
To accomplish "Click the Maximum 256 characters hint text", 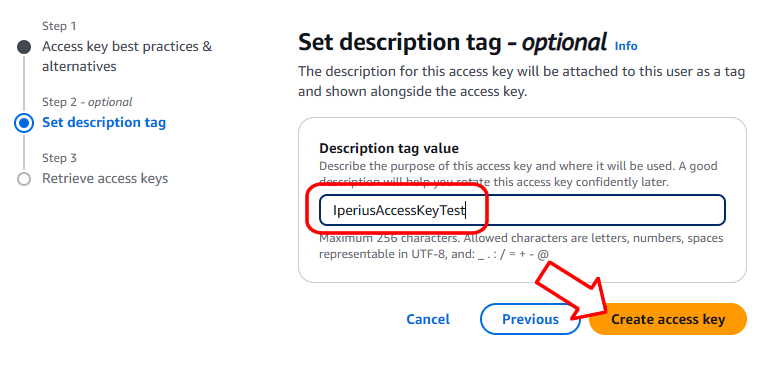I will 521,246.
